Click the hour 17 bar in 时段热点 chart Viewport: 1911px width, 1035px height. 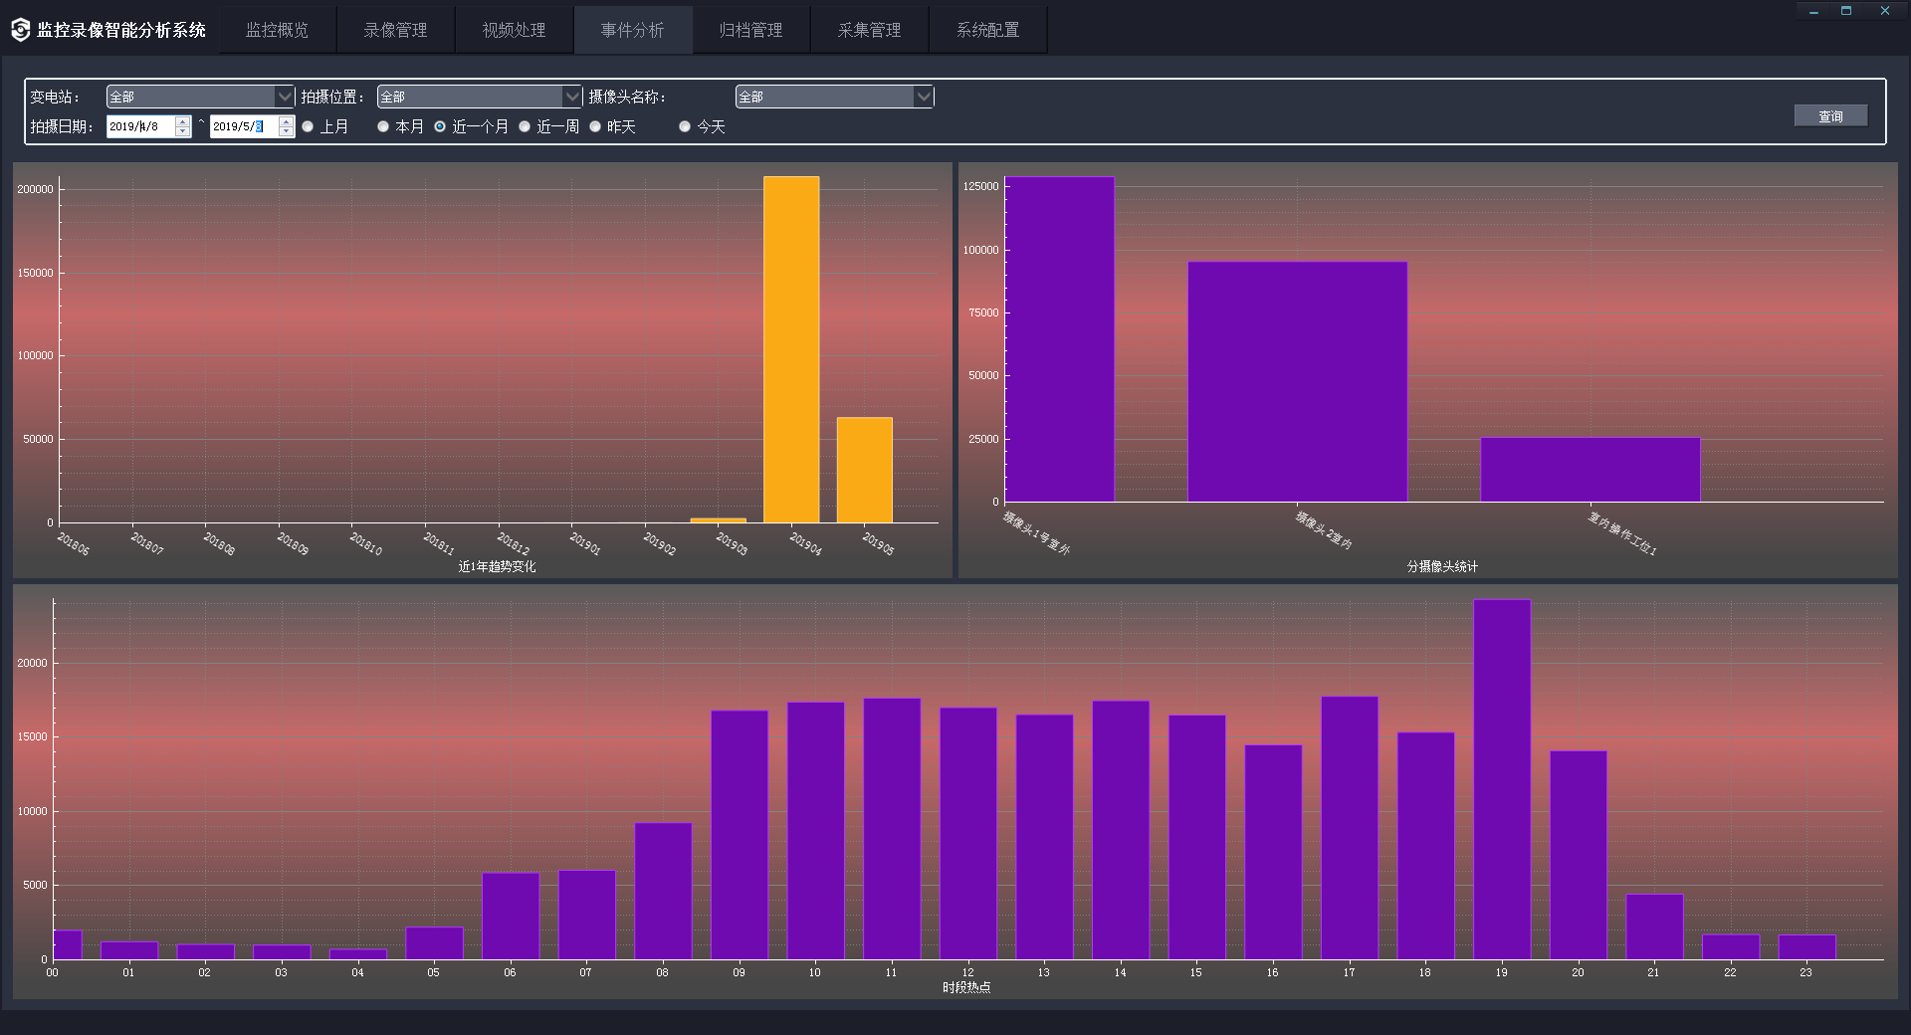coord(1349,828)
